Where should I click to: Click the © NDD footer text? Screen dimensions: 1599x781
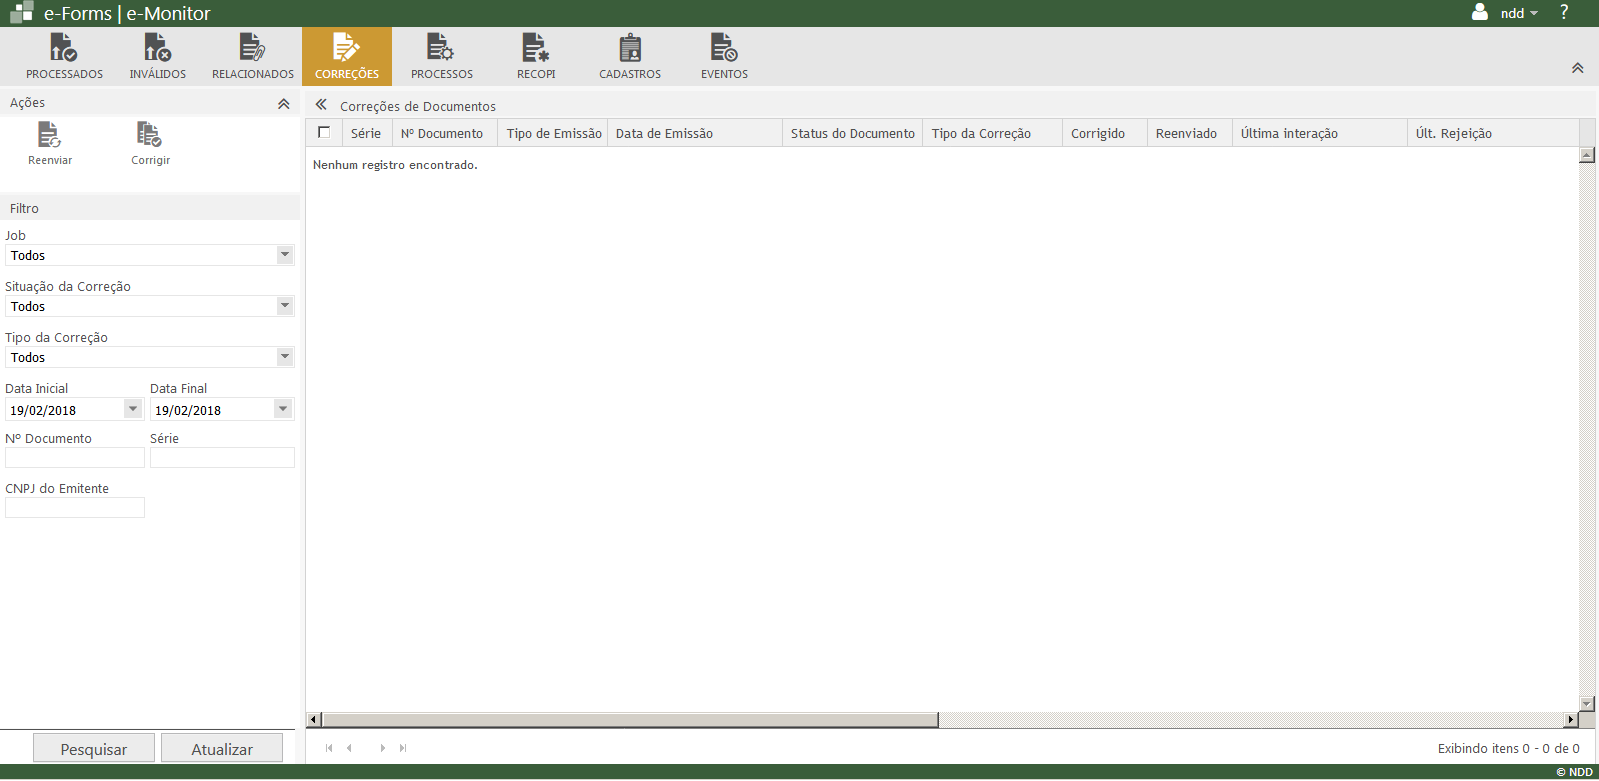point(1574,772)
